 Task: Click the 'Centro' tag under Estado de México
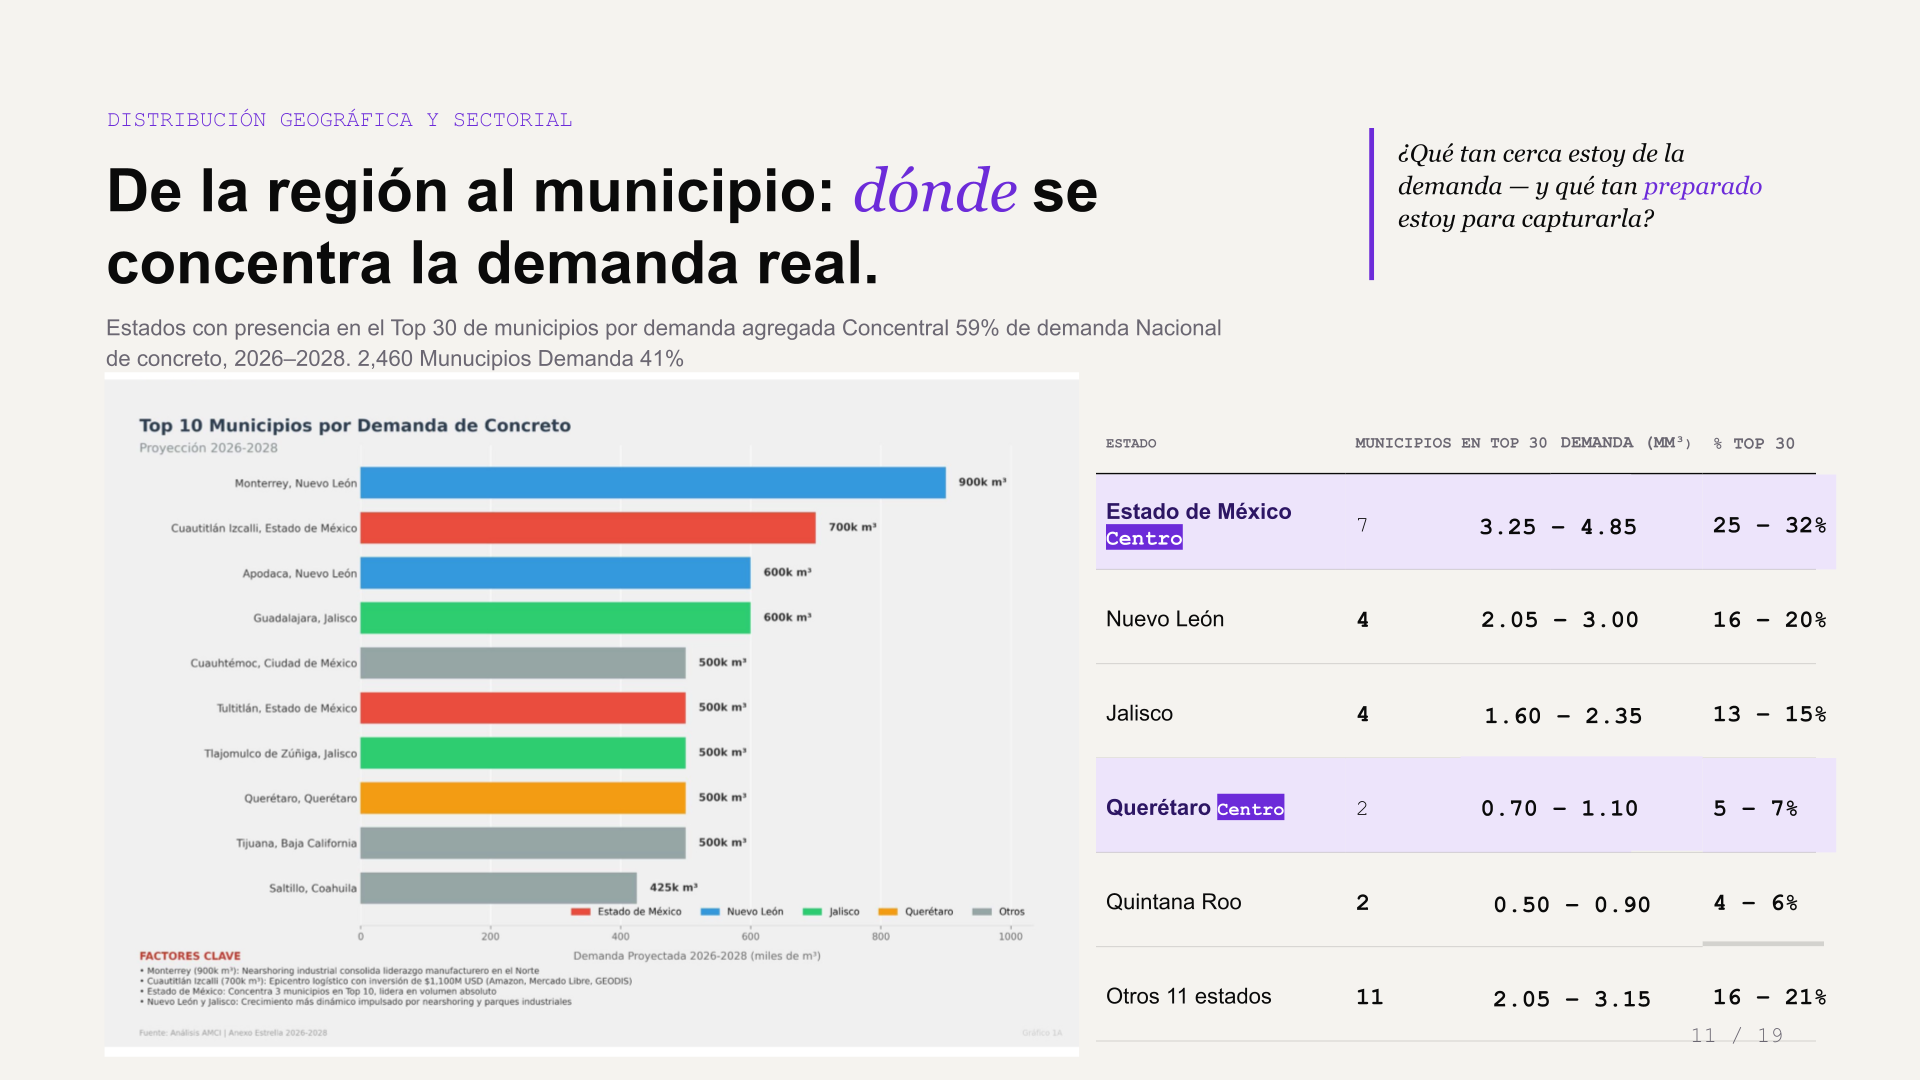pyautogui.click(x=1144, y=538)
